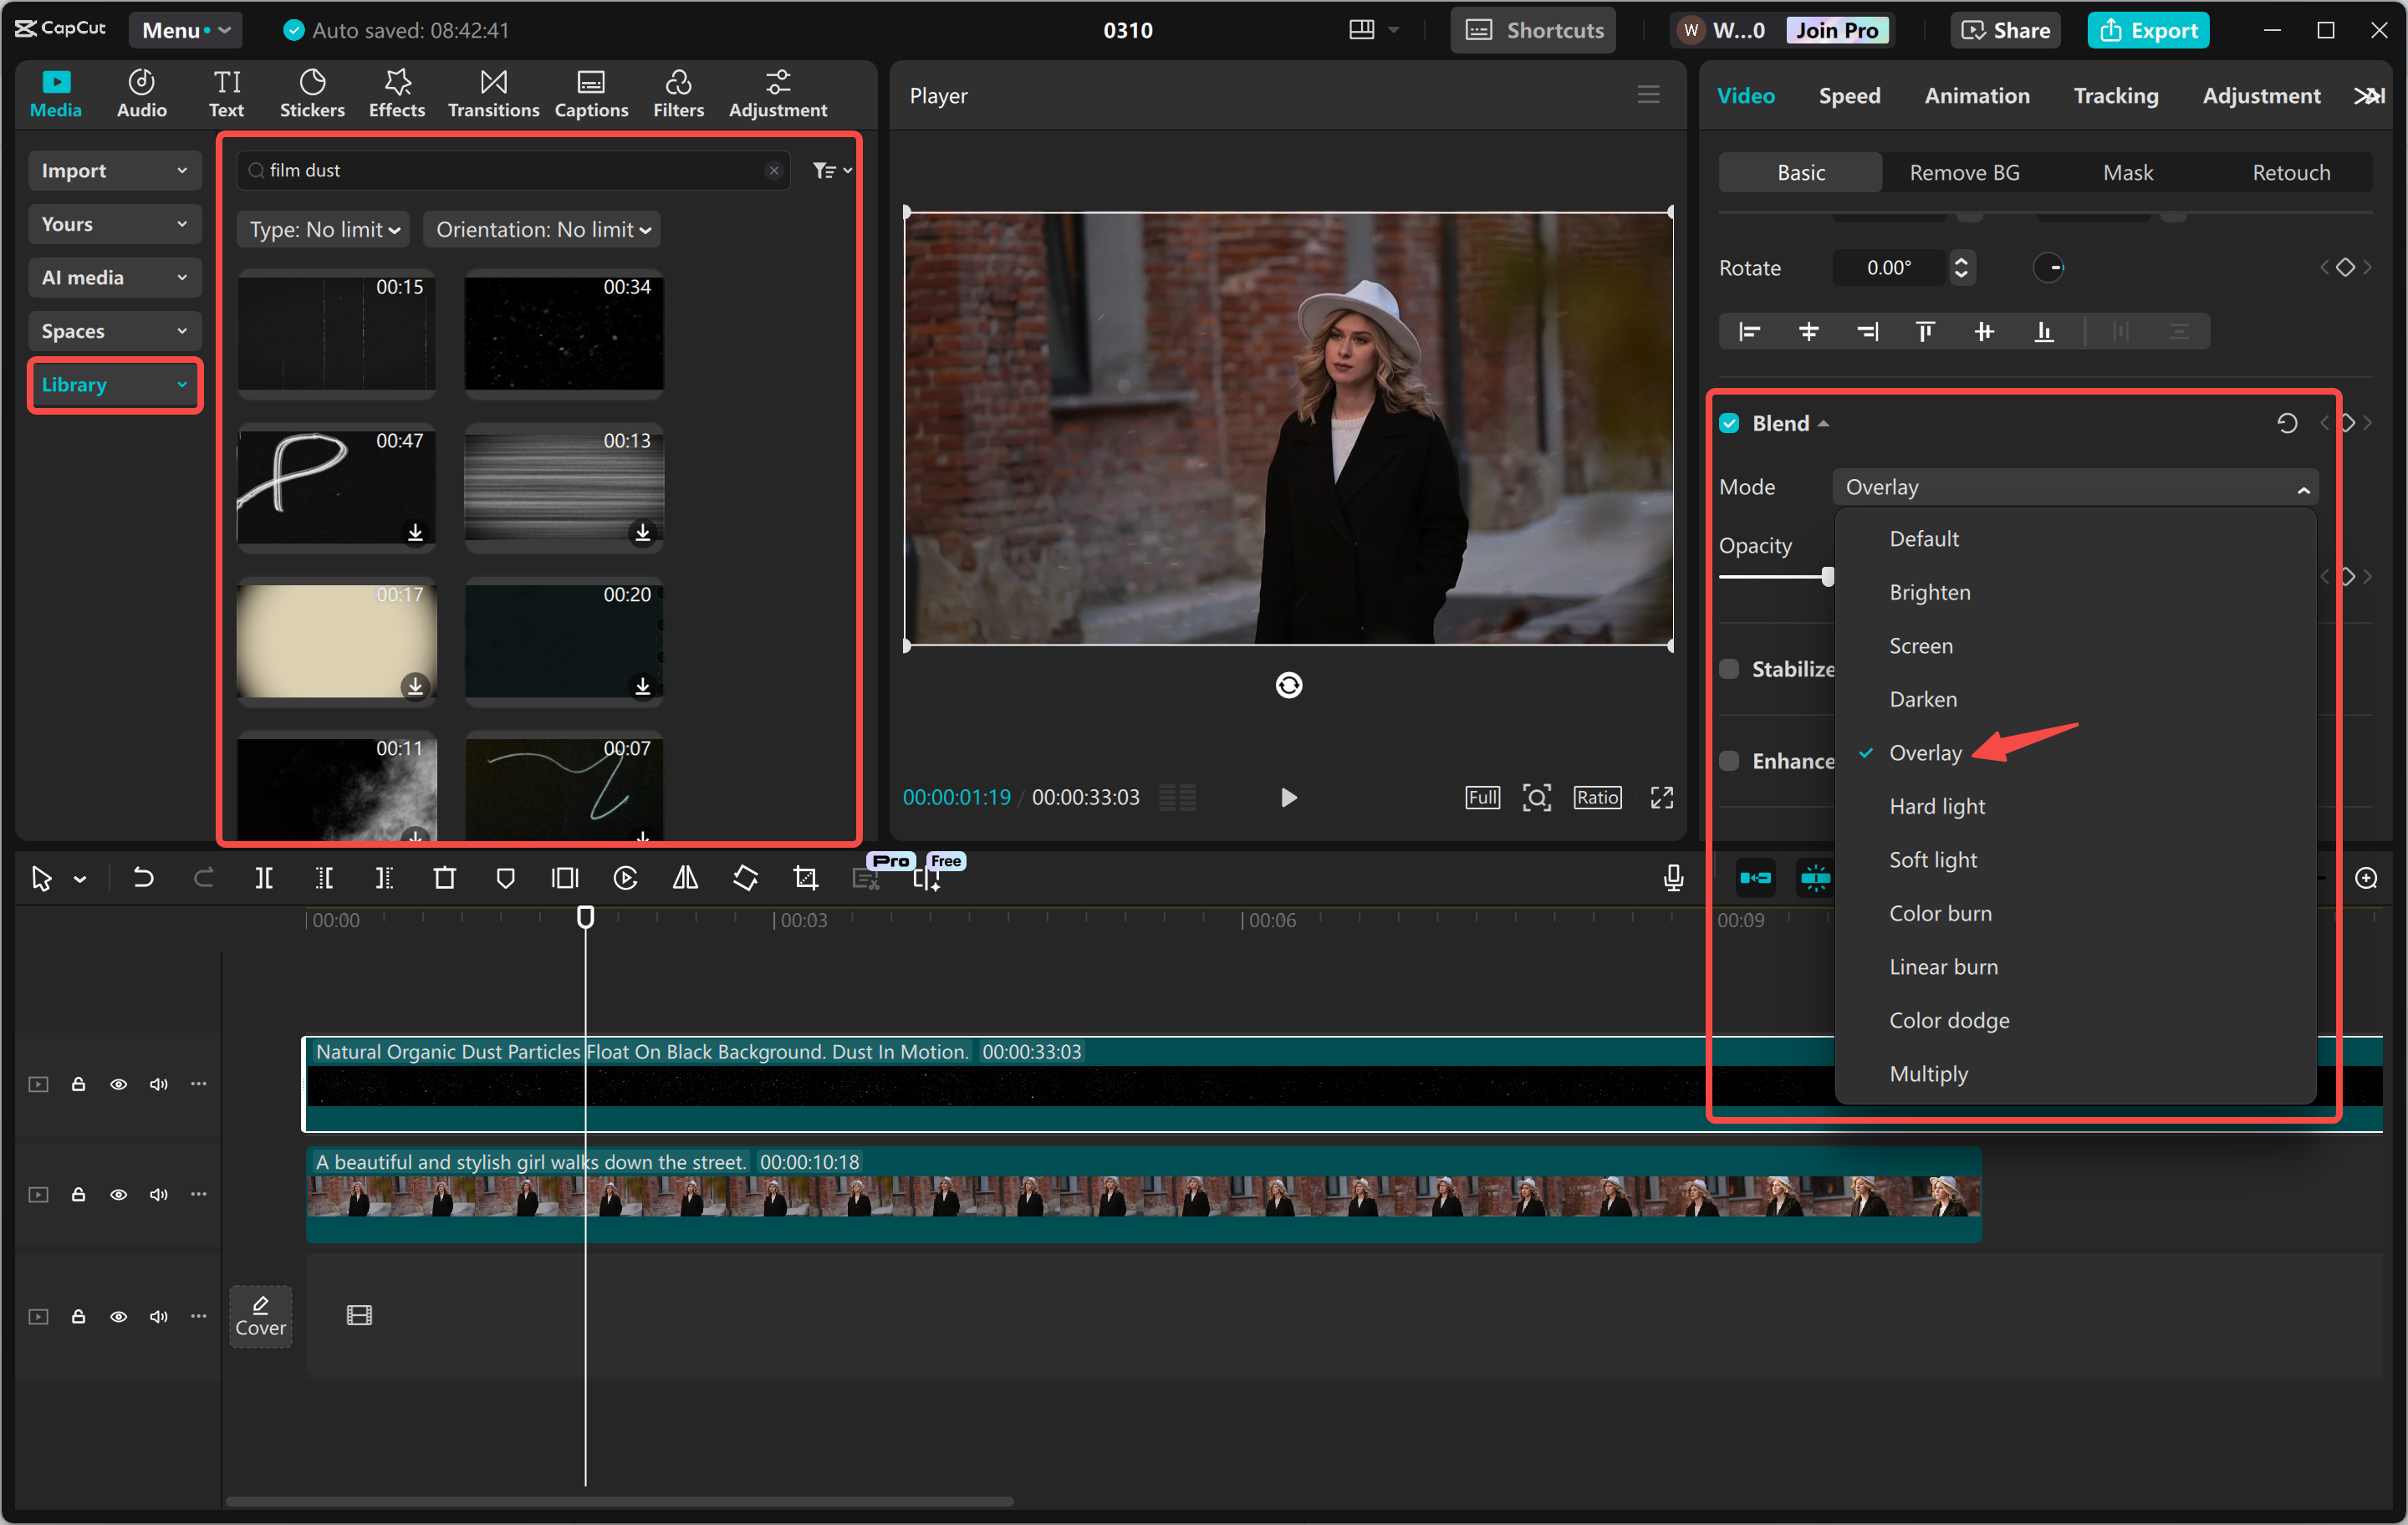Image resolution: width=2408 pixels, height=1525 pixels.
Task: Switch to the Animation tab
Action: pos(1977,95)
